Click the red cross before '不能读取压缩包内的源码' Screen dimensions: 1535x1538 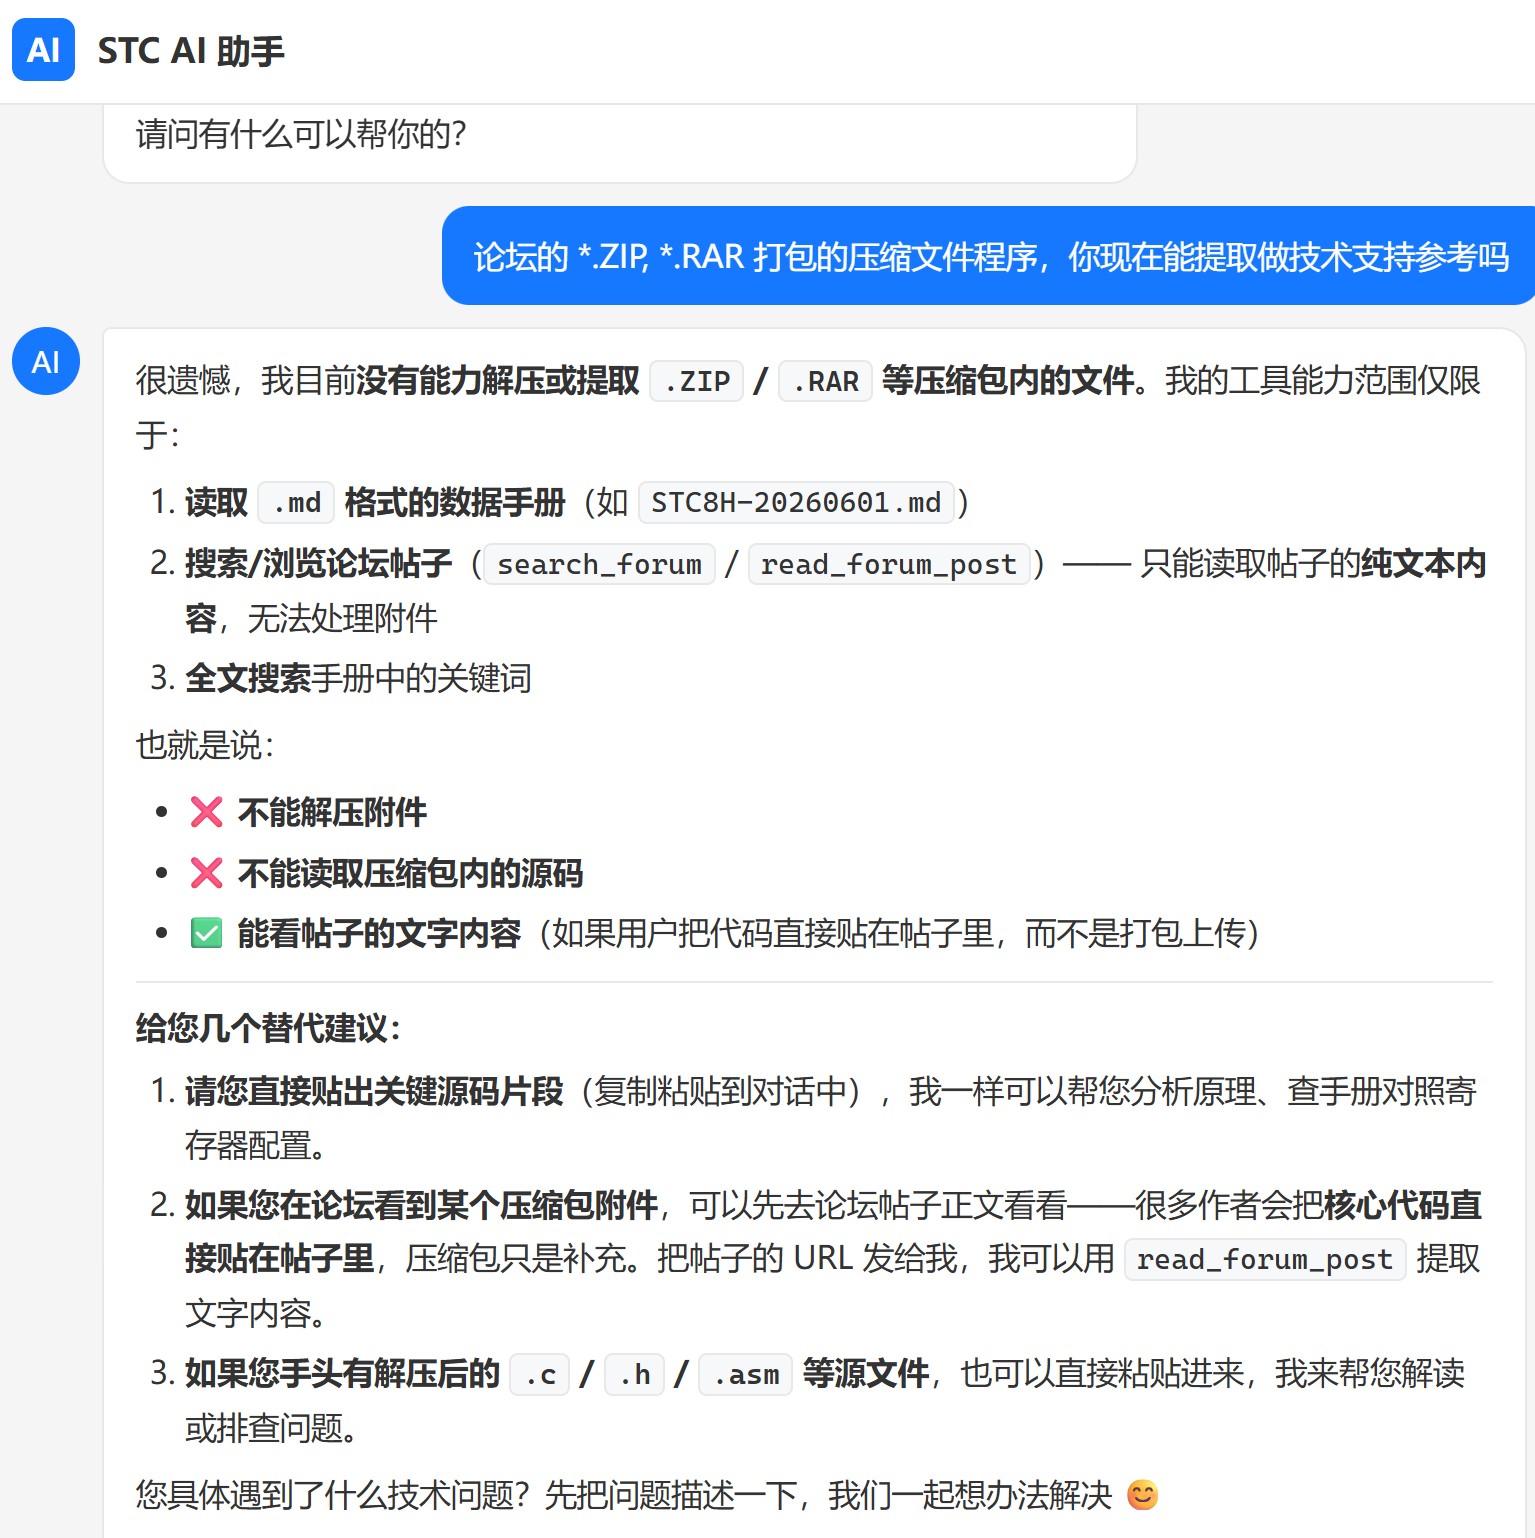pyautogui.click(x=206, y=873)
